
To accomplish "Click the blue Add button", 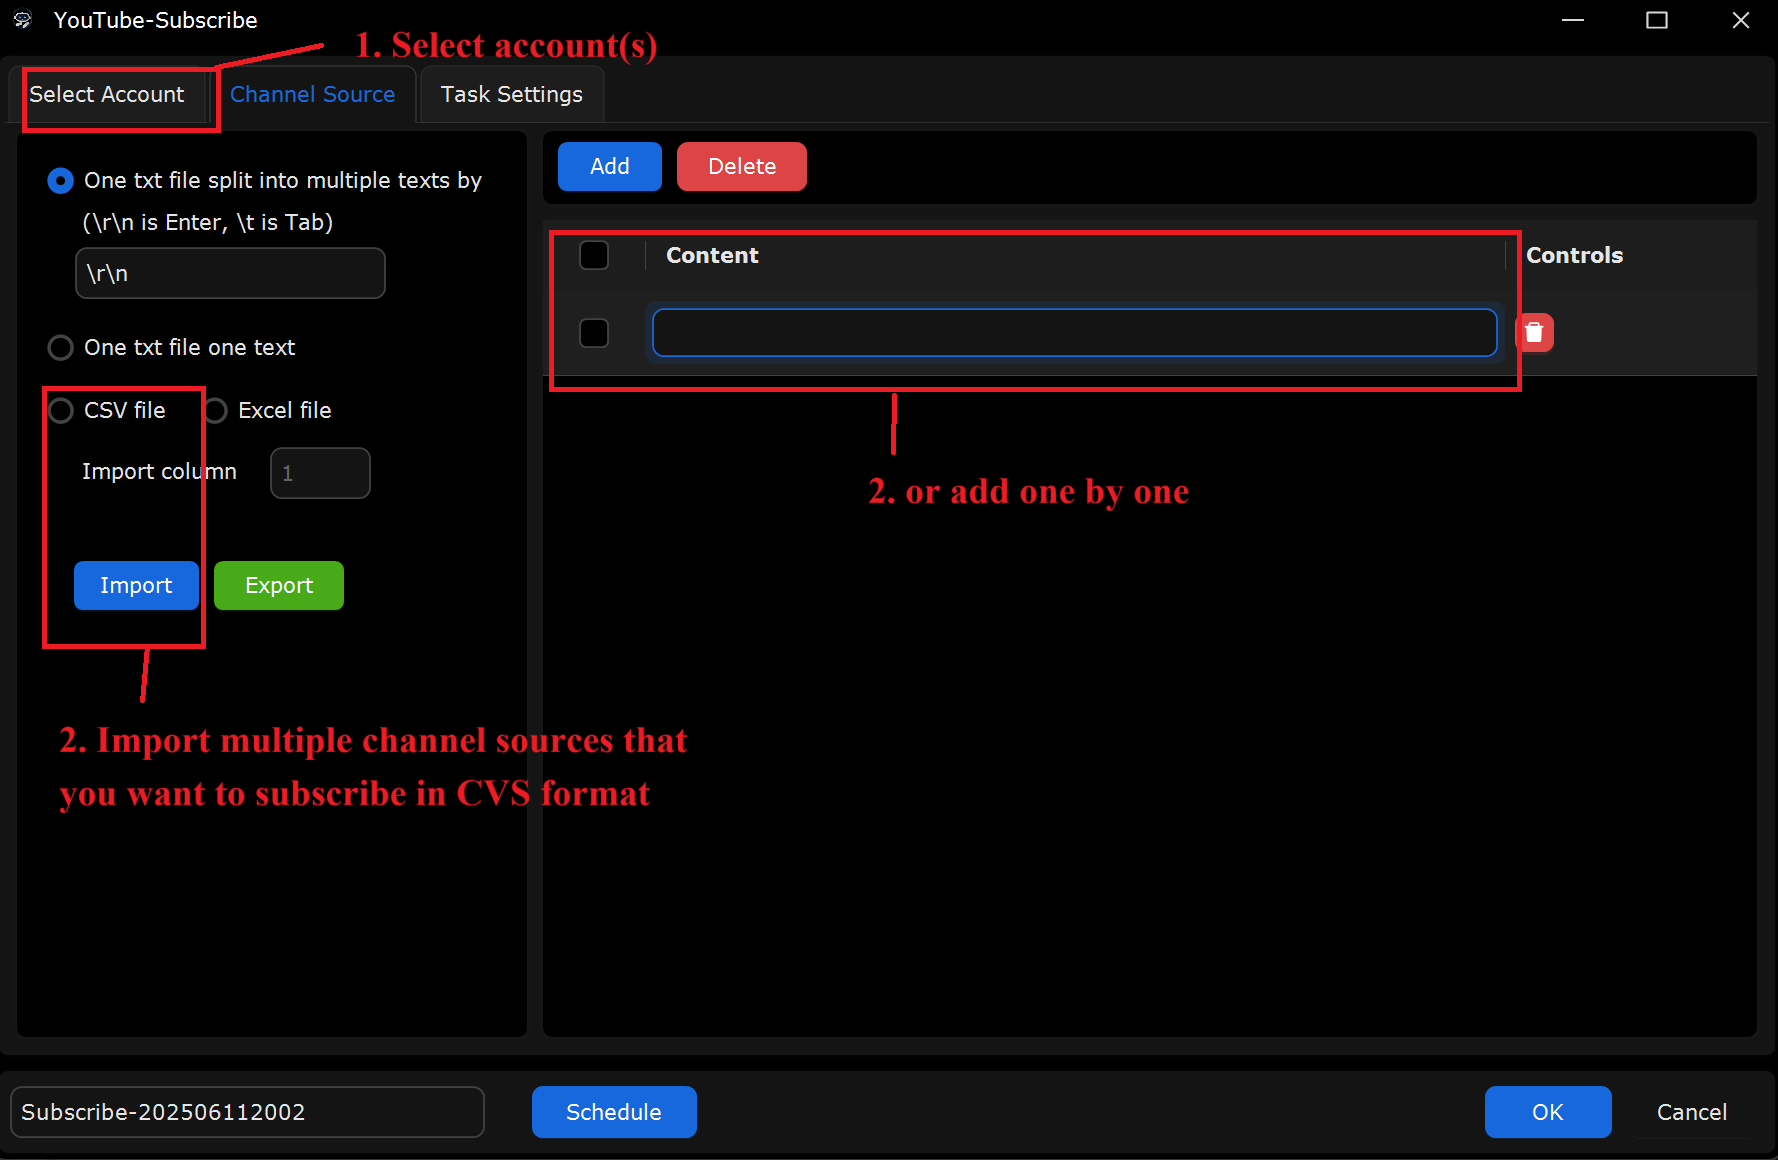I will tap(610, 166).
